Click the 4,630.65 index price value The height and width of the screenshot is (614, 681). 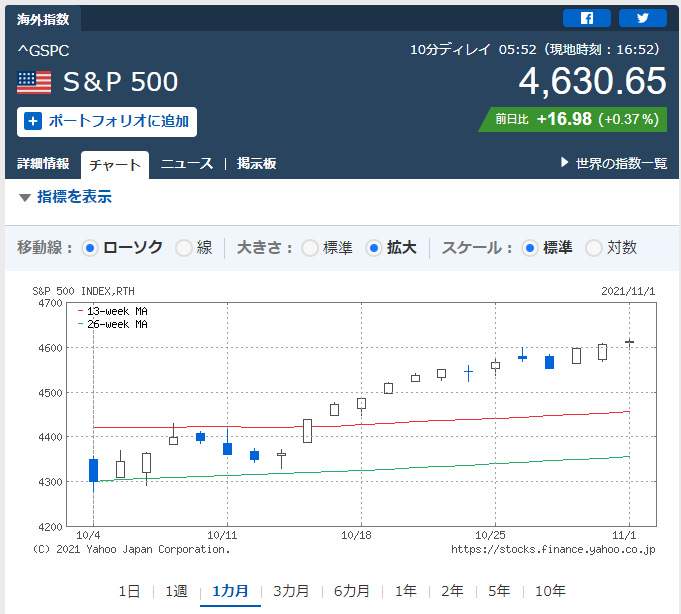[592, 81]
